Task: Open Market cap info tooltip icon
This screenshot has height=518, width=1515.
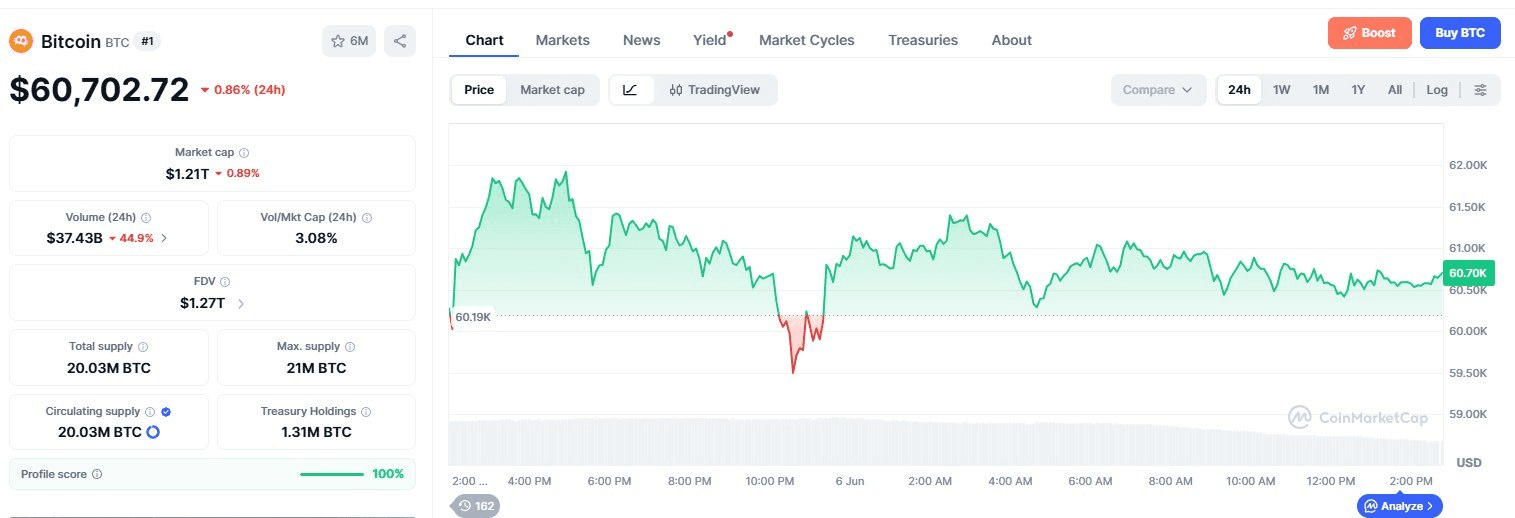Action: tap(244, 153)
